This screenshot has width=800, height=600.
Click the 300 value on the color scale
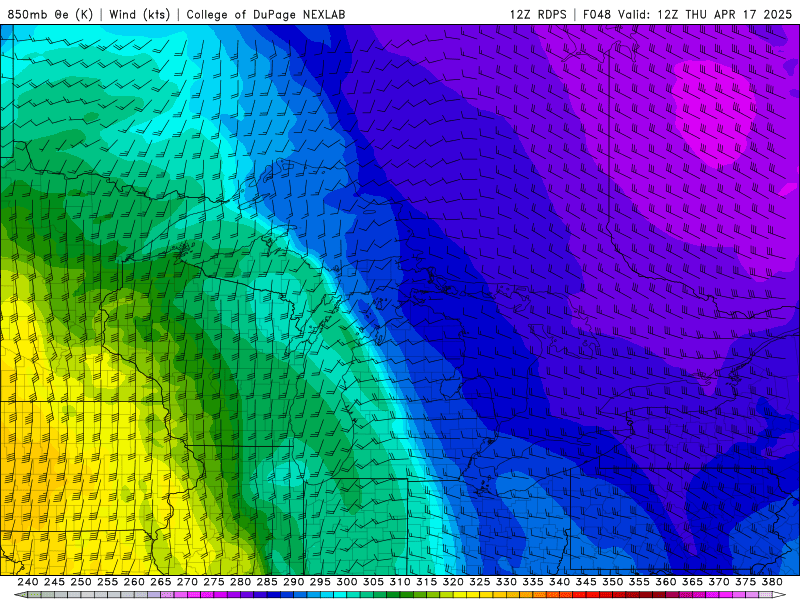[346, 582]
